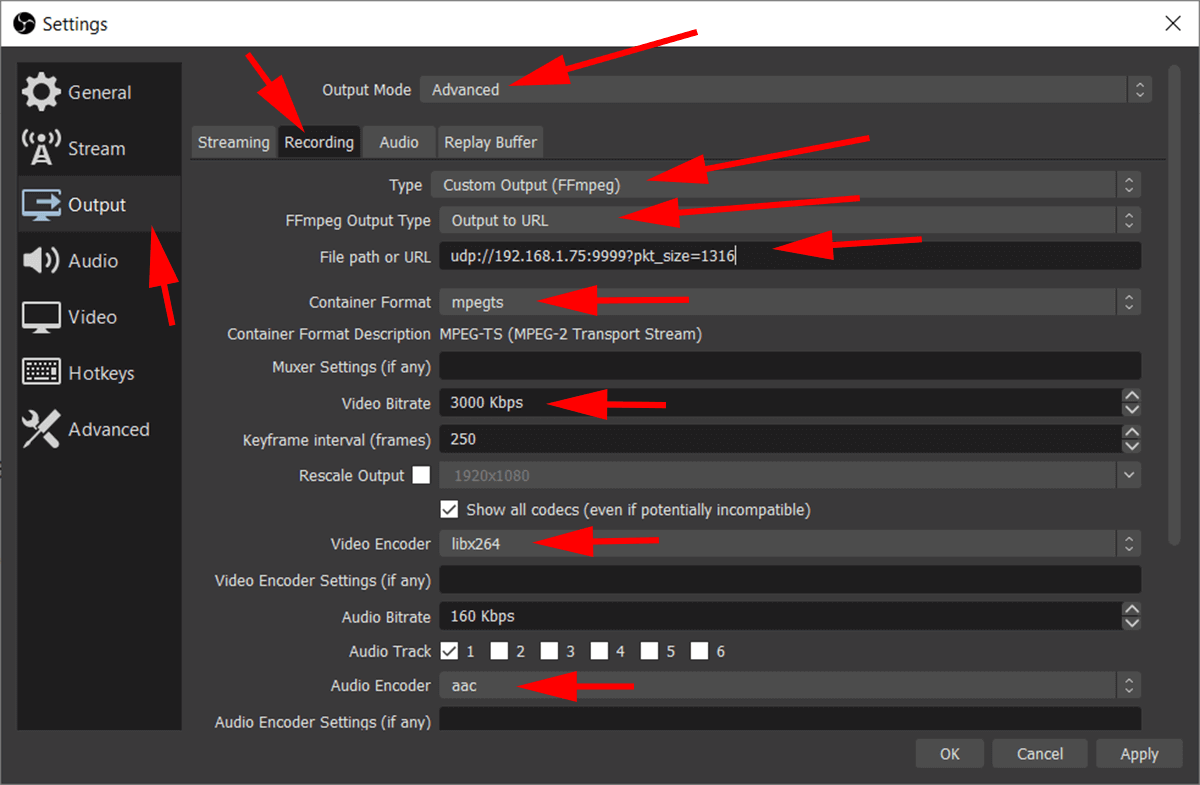
Task: Open Stream settings label
Action: [96, 148]
